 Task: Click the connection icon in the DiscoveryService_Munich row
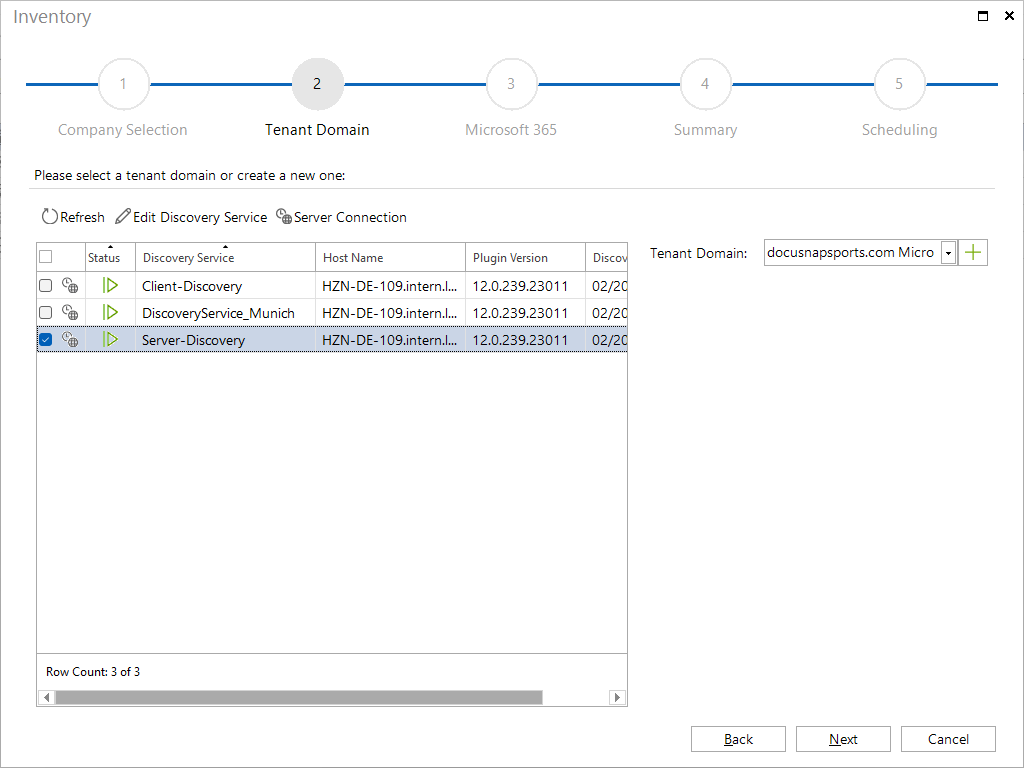(70, 313)
